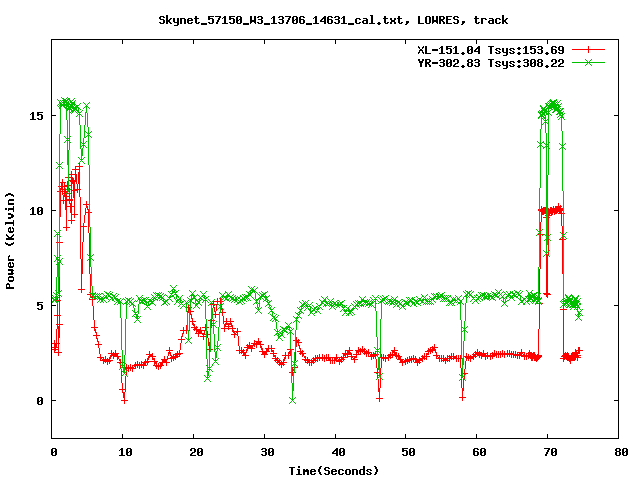
Task: Click x-axis tick label 80
Action: coord(622,452)
